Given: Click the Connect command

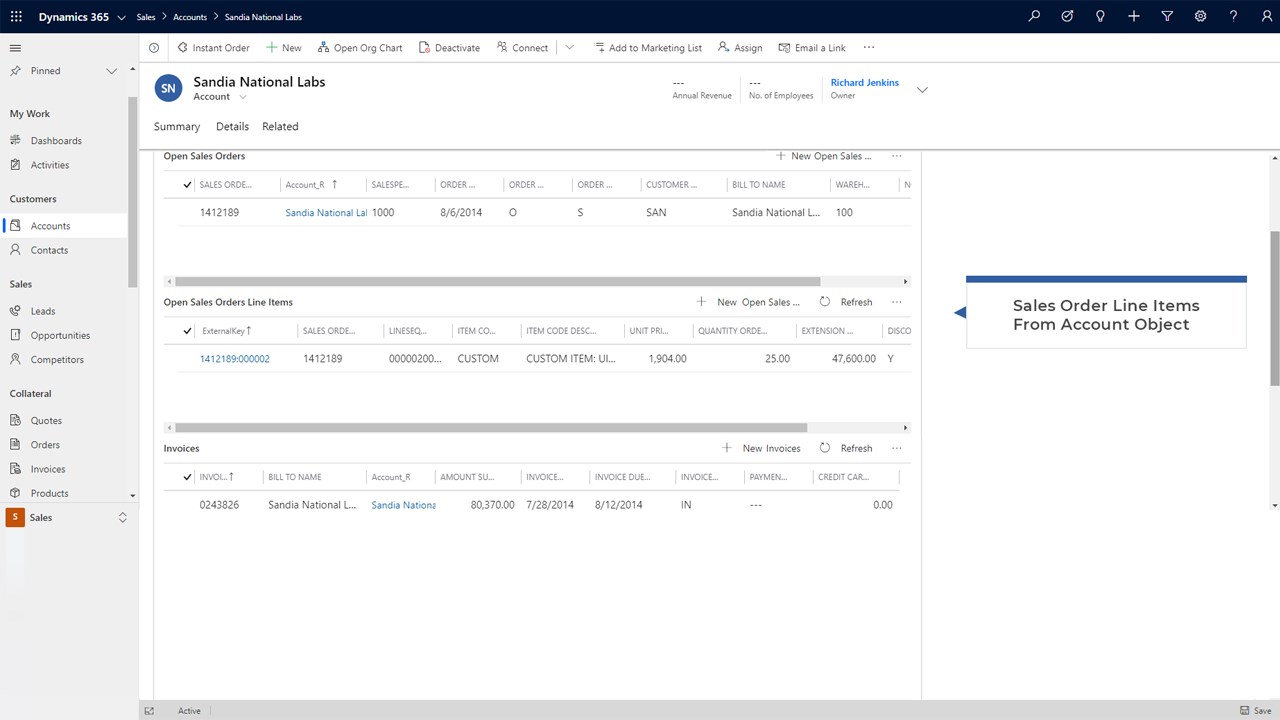Looking at the screenshot, I should [522, 48].
